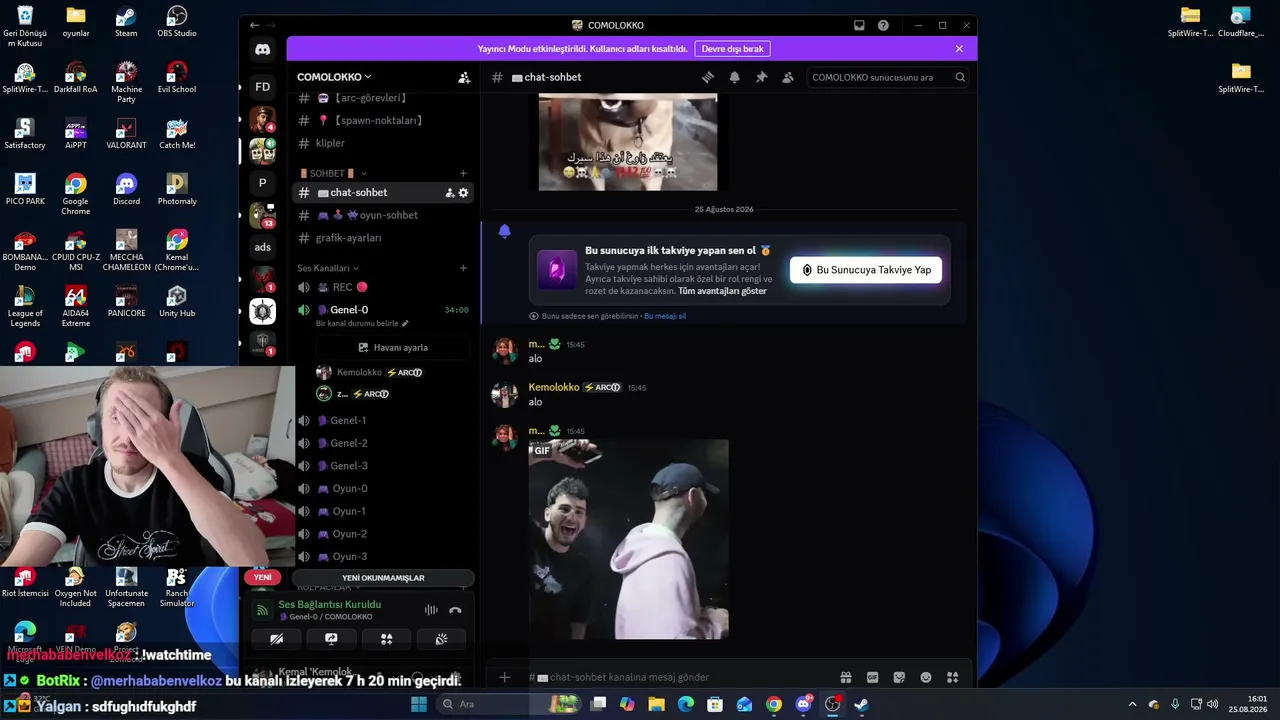1280x720 pixels.
Task: Send a gift icon in message bar
Action: (846, 677)
